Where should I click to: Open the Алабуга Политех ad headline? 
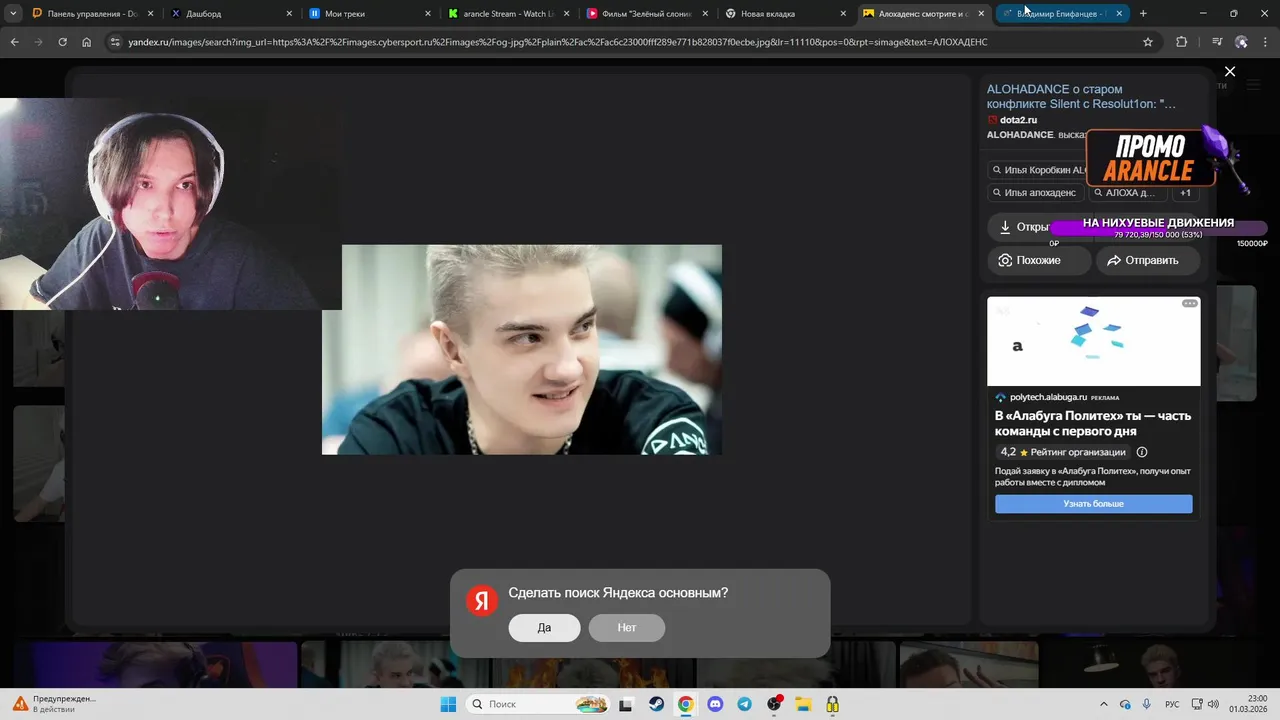point(1093,423)
